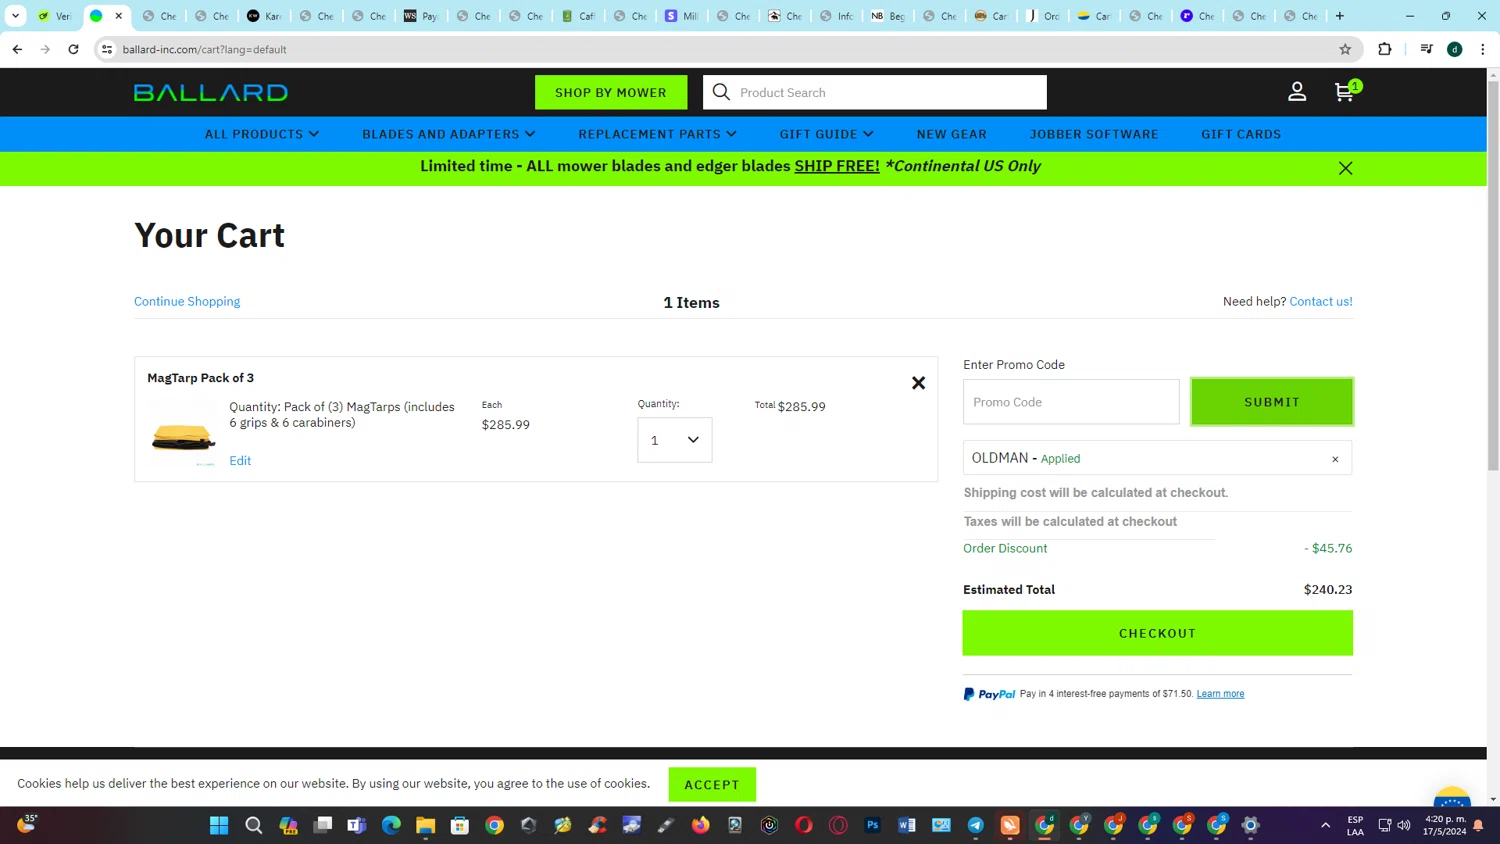Open the shopping cart icon
1500x844 pixels.
1345,92
